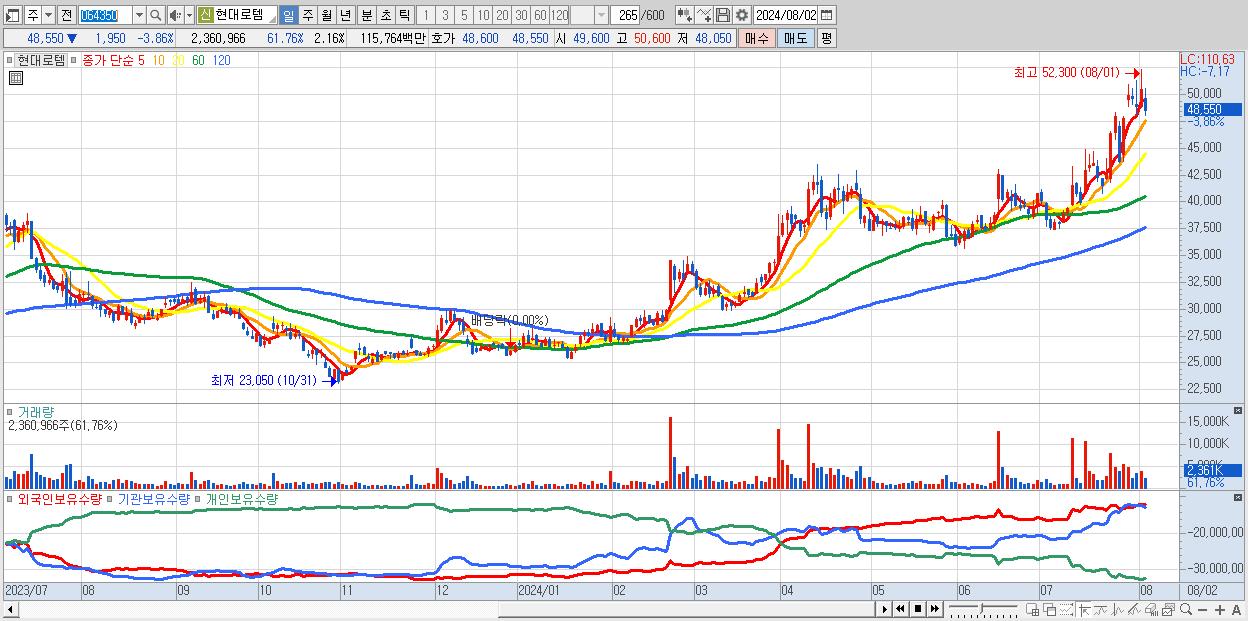This screenshot has width=1248, height=621.
Task: Select the 분 (minute) period toggle
Action: point(366,15)
